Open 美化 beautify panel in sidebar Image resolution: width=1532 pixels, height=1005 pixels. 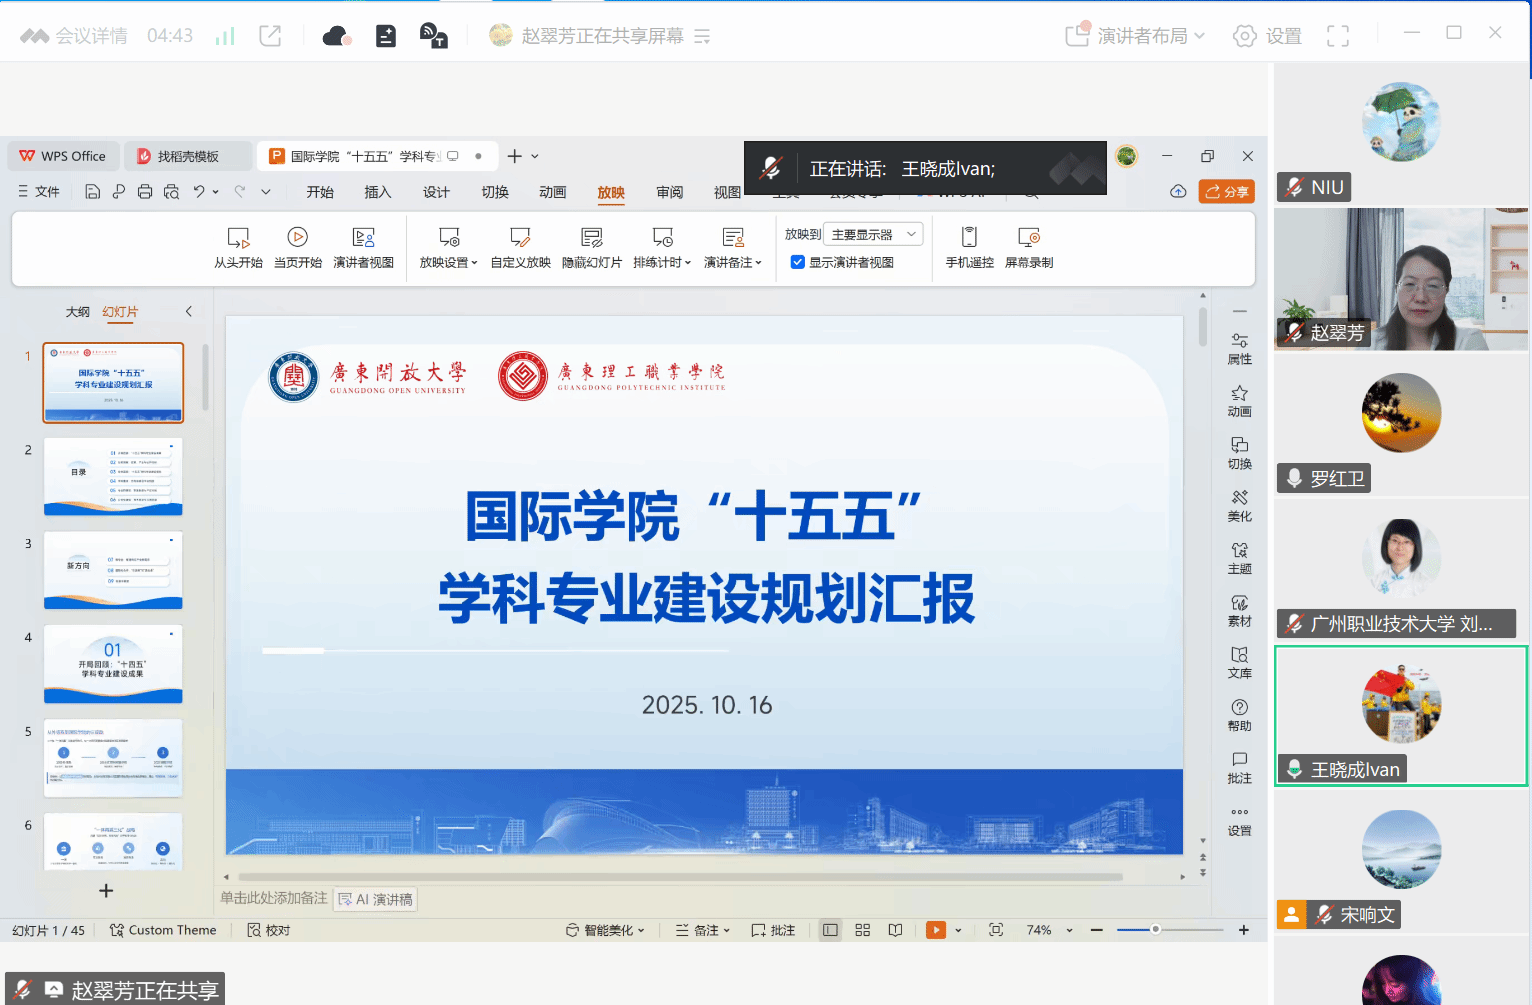point(1239,505)
